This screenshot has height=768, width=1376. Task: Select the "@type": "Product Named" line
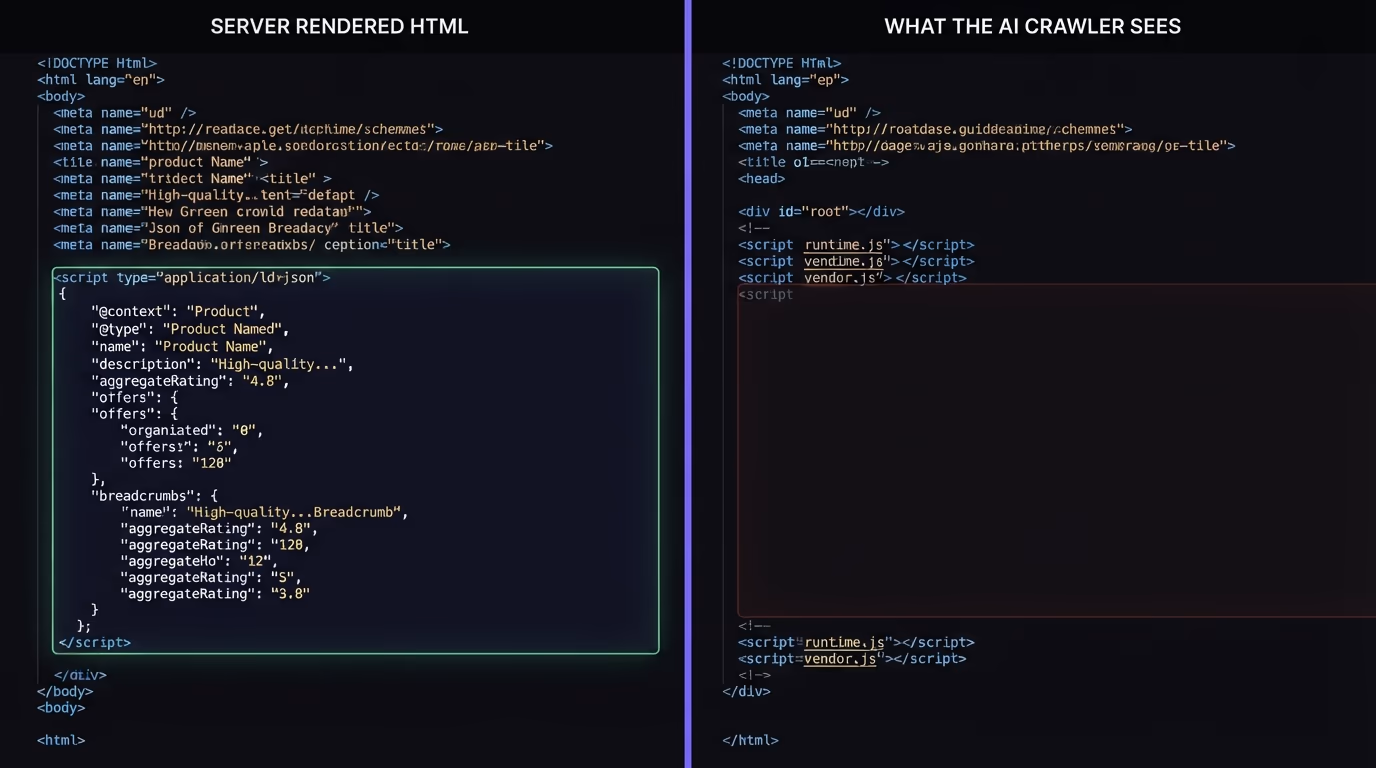[190, 328]
